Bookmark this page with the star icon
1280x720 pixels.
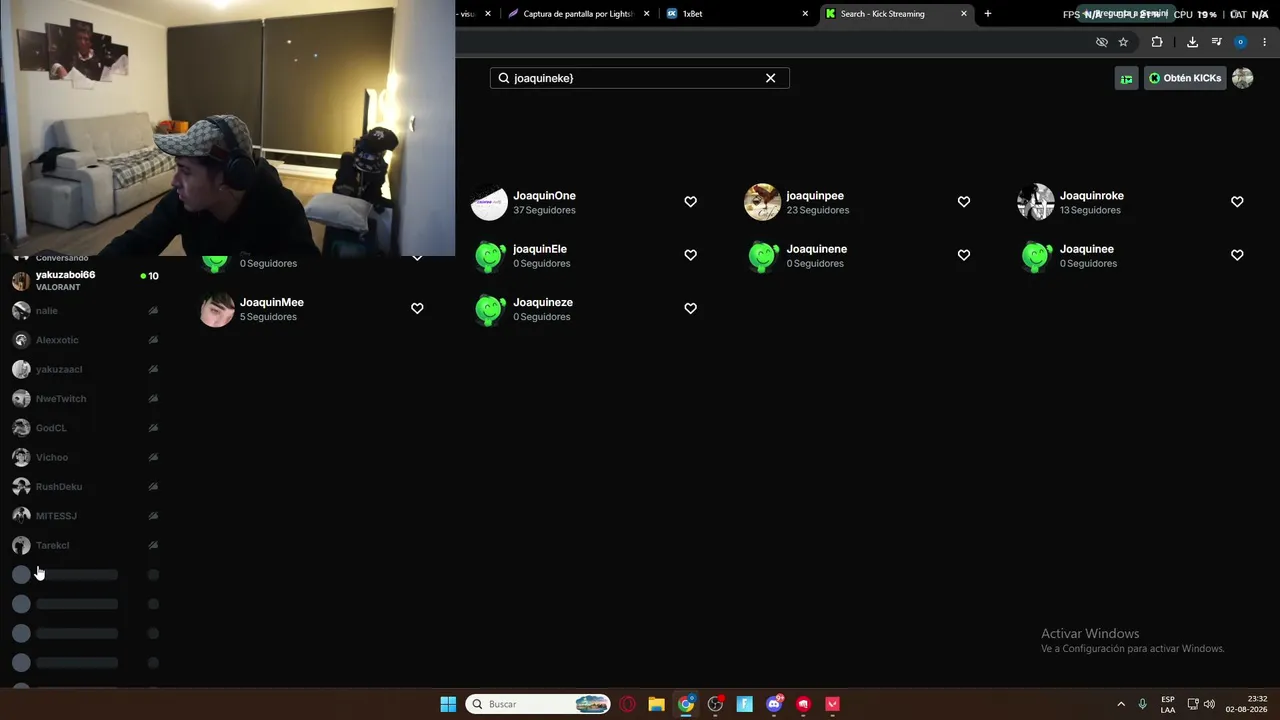pos(1123,42)
